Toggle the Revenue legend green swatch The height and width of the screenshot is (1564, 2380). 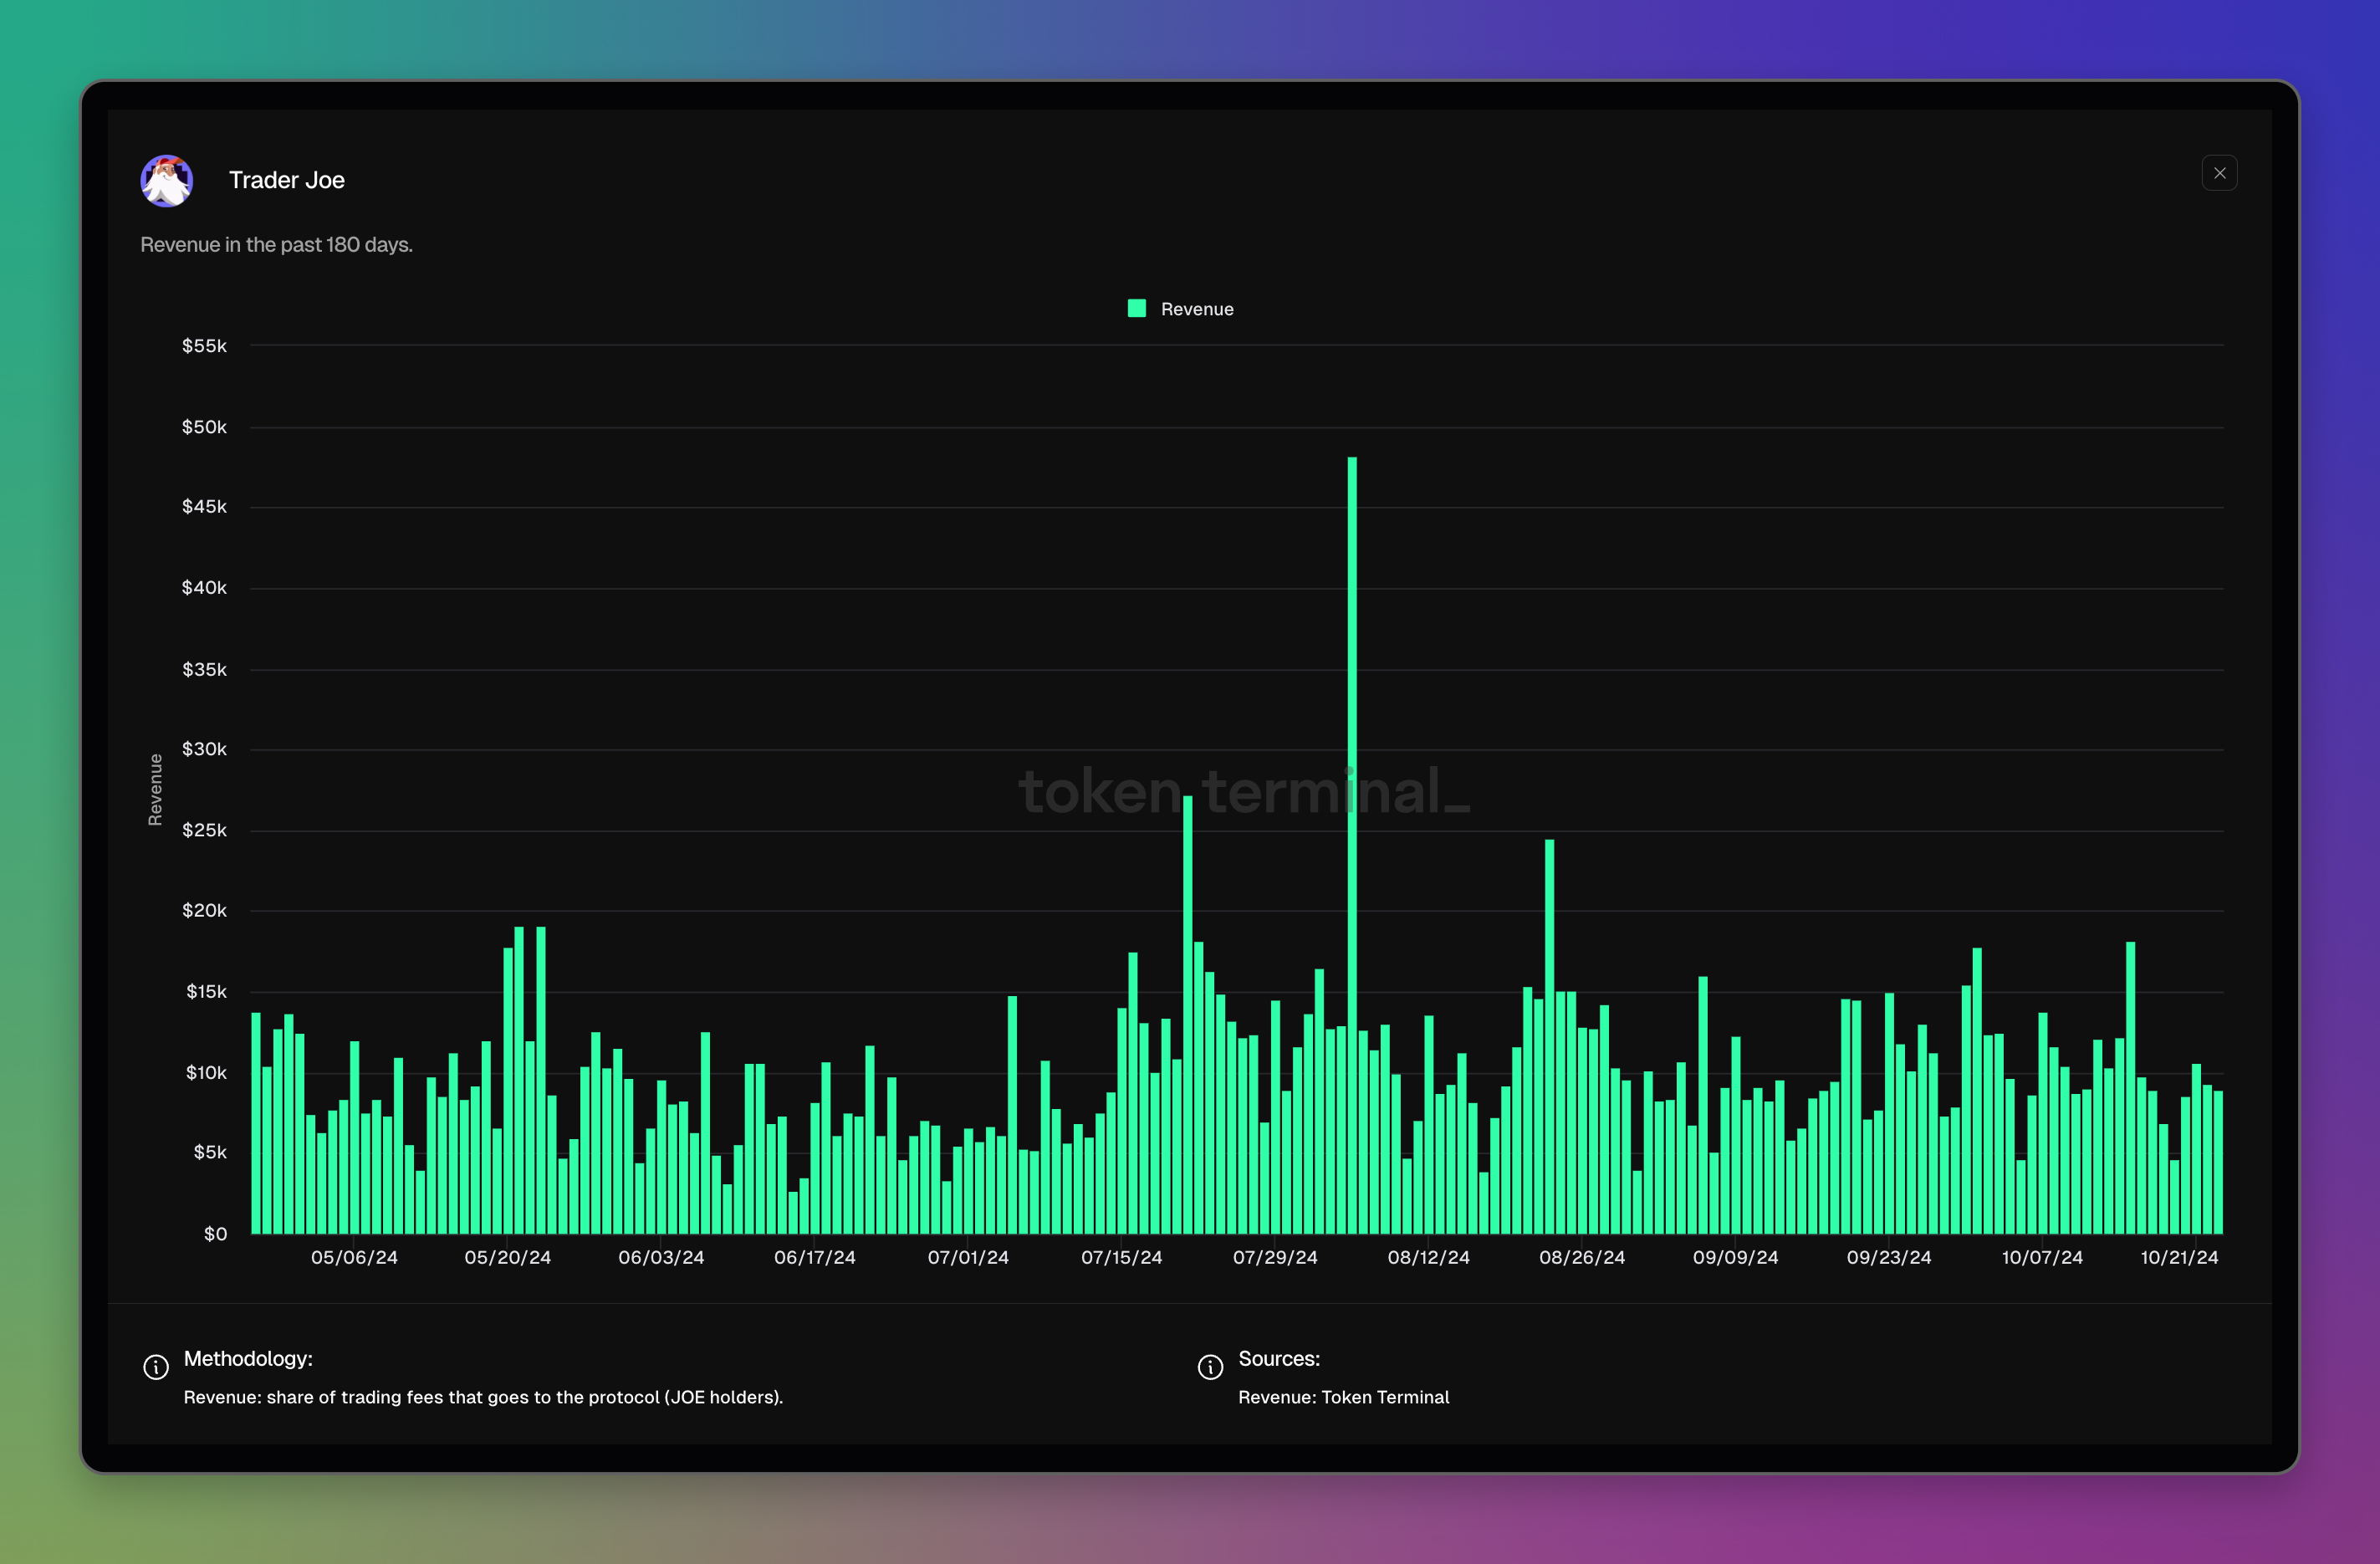(1137, 308)
